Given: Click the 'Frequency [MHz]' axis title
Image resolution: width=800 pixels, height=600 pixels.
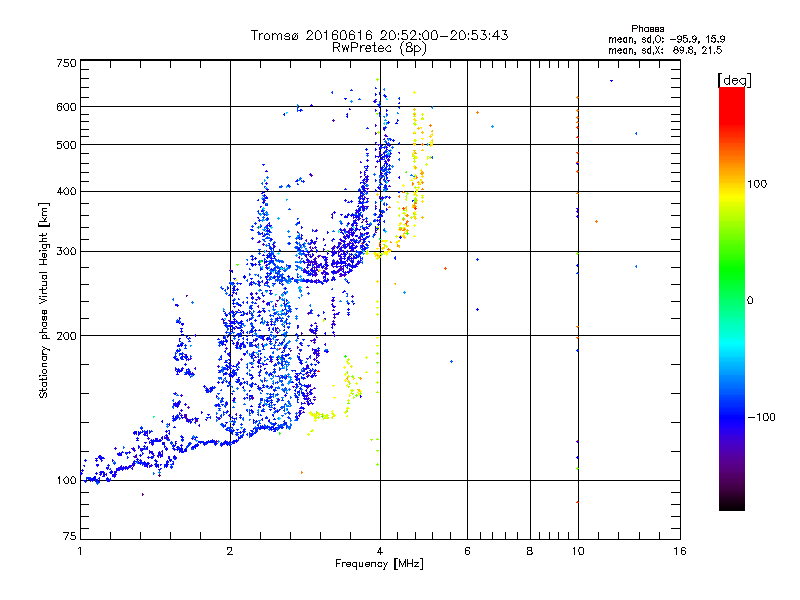Looking at the screenshot, I should coord(379,564).
